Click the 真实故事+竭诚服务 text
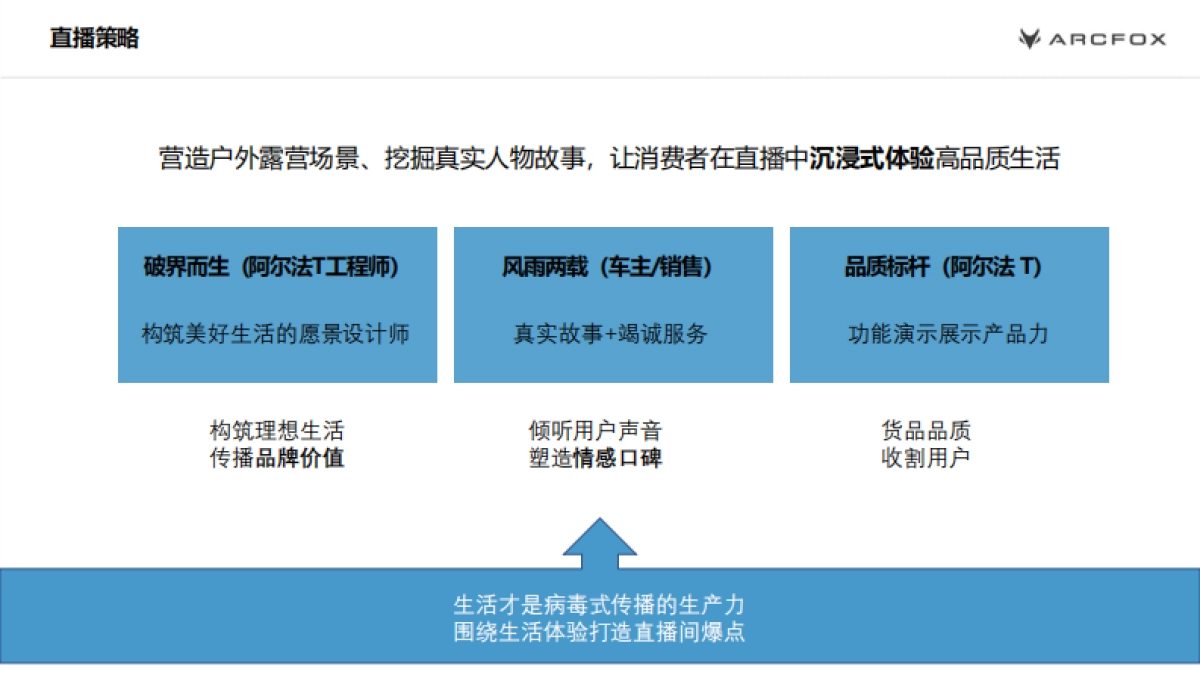The height and width of the screenshot is (675, 1200). (x=612, y=332)
